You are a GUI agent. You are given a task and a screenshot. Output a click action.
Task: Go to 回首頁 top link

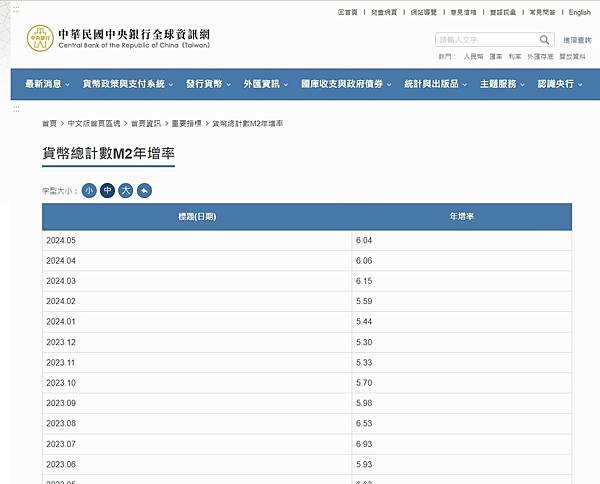point(347,12)
